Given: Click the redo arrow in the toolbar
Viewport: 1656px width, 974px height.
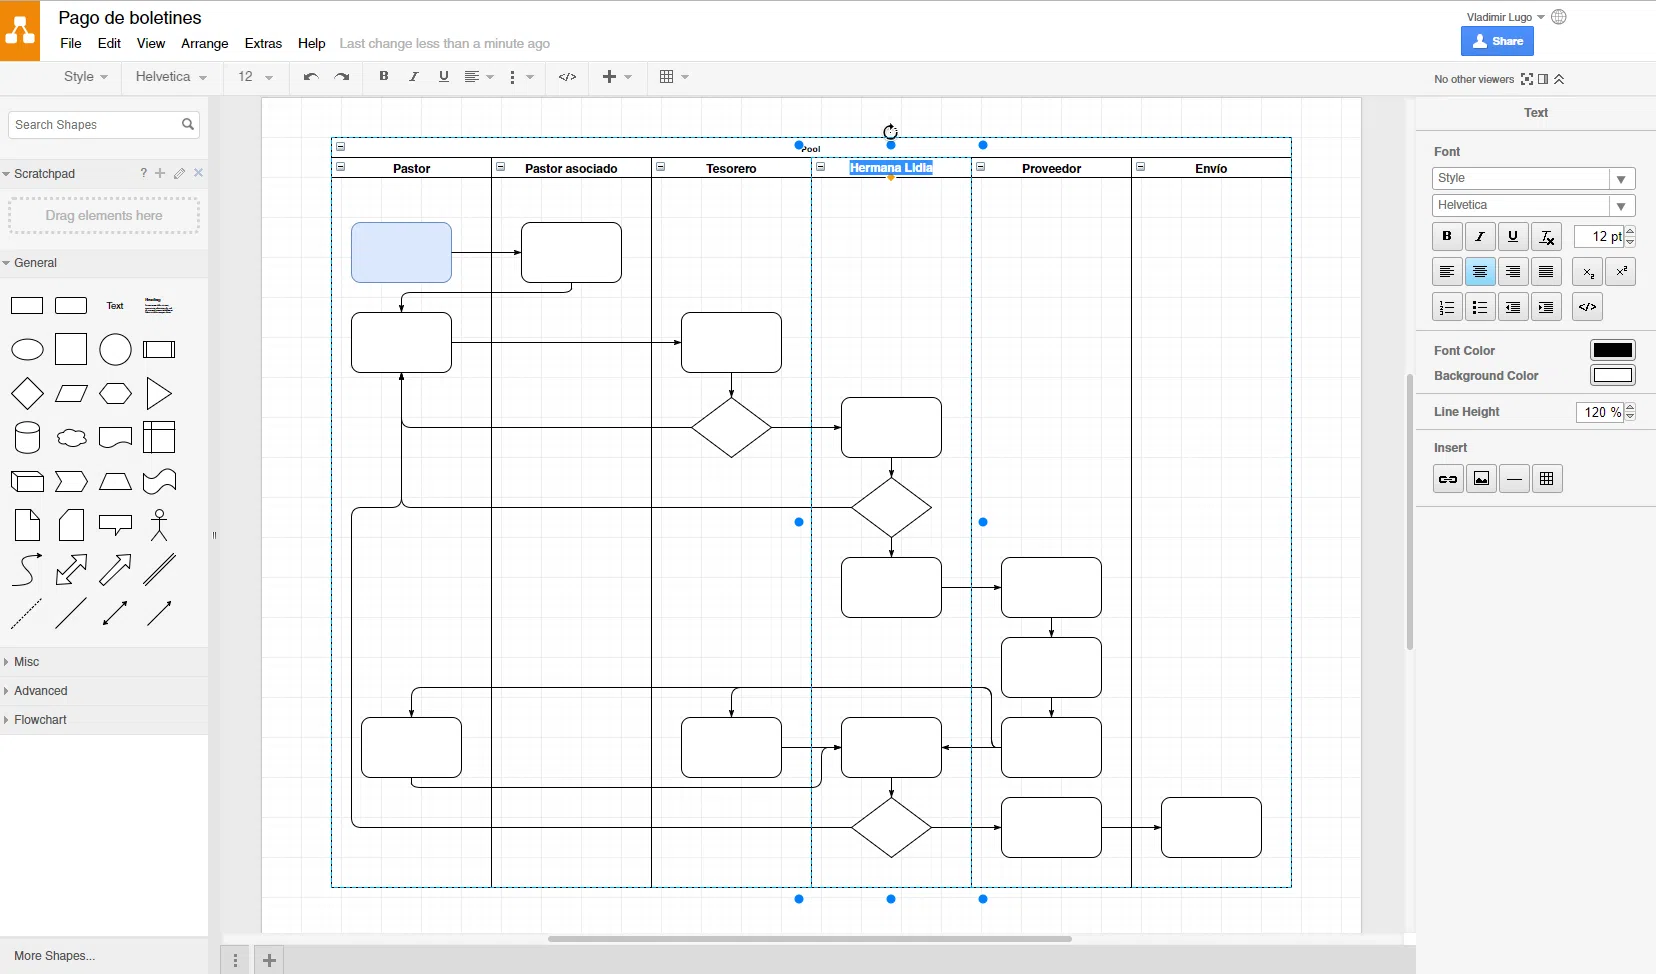Looking at the screenshot, I should pyautogui.click(x=342, y=77).
